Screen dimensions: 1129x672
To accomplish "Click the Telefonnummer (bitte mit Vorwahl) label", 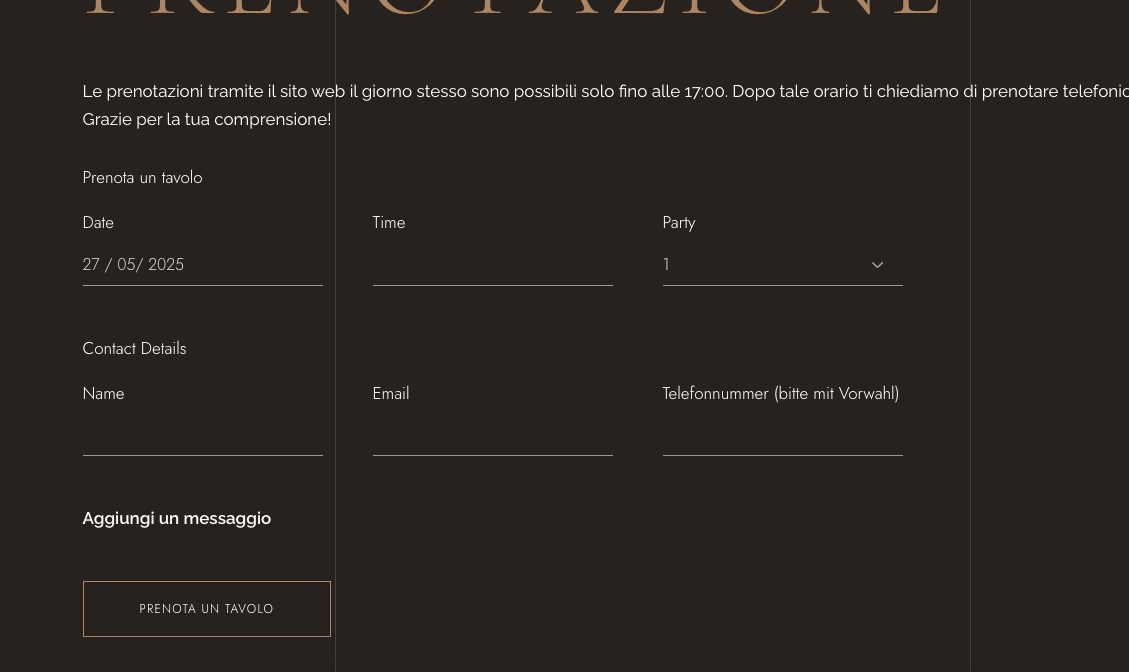I will pos(780,394).
